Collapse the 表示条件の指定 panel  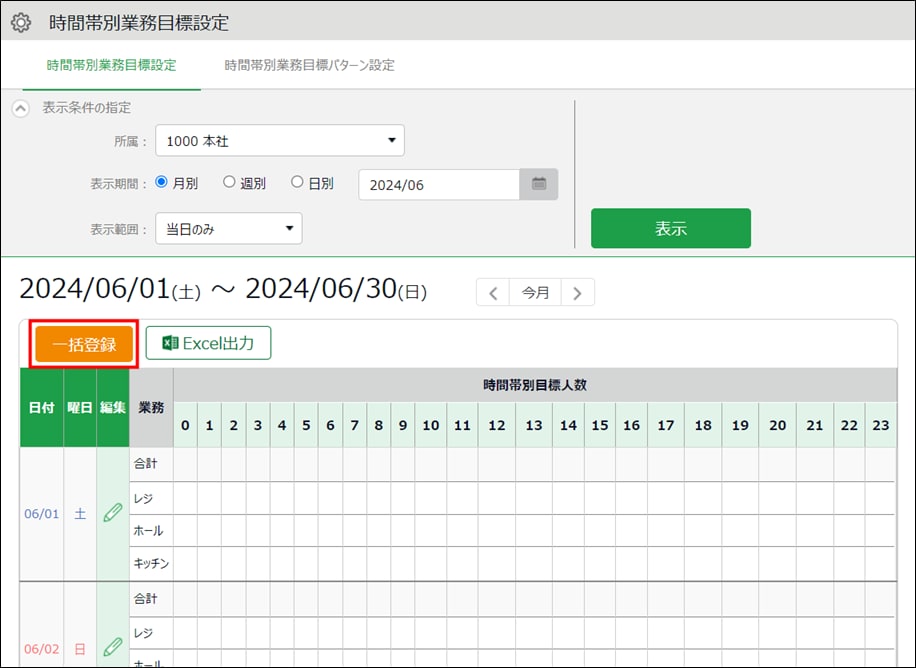click(x=20, y=108)
